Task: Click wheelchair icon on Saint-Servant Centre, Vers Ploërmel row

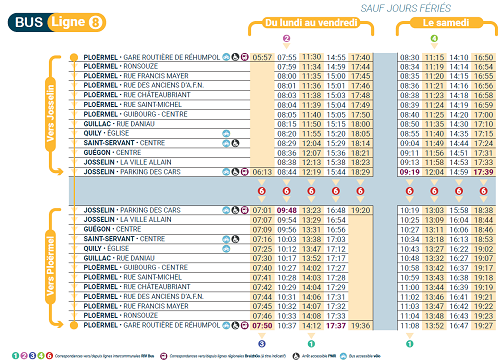Action: coord(235,239)
